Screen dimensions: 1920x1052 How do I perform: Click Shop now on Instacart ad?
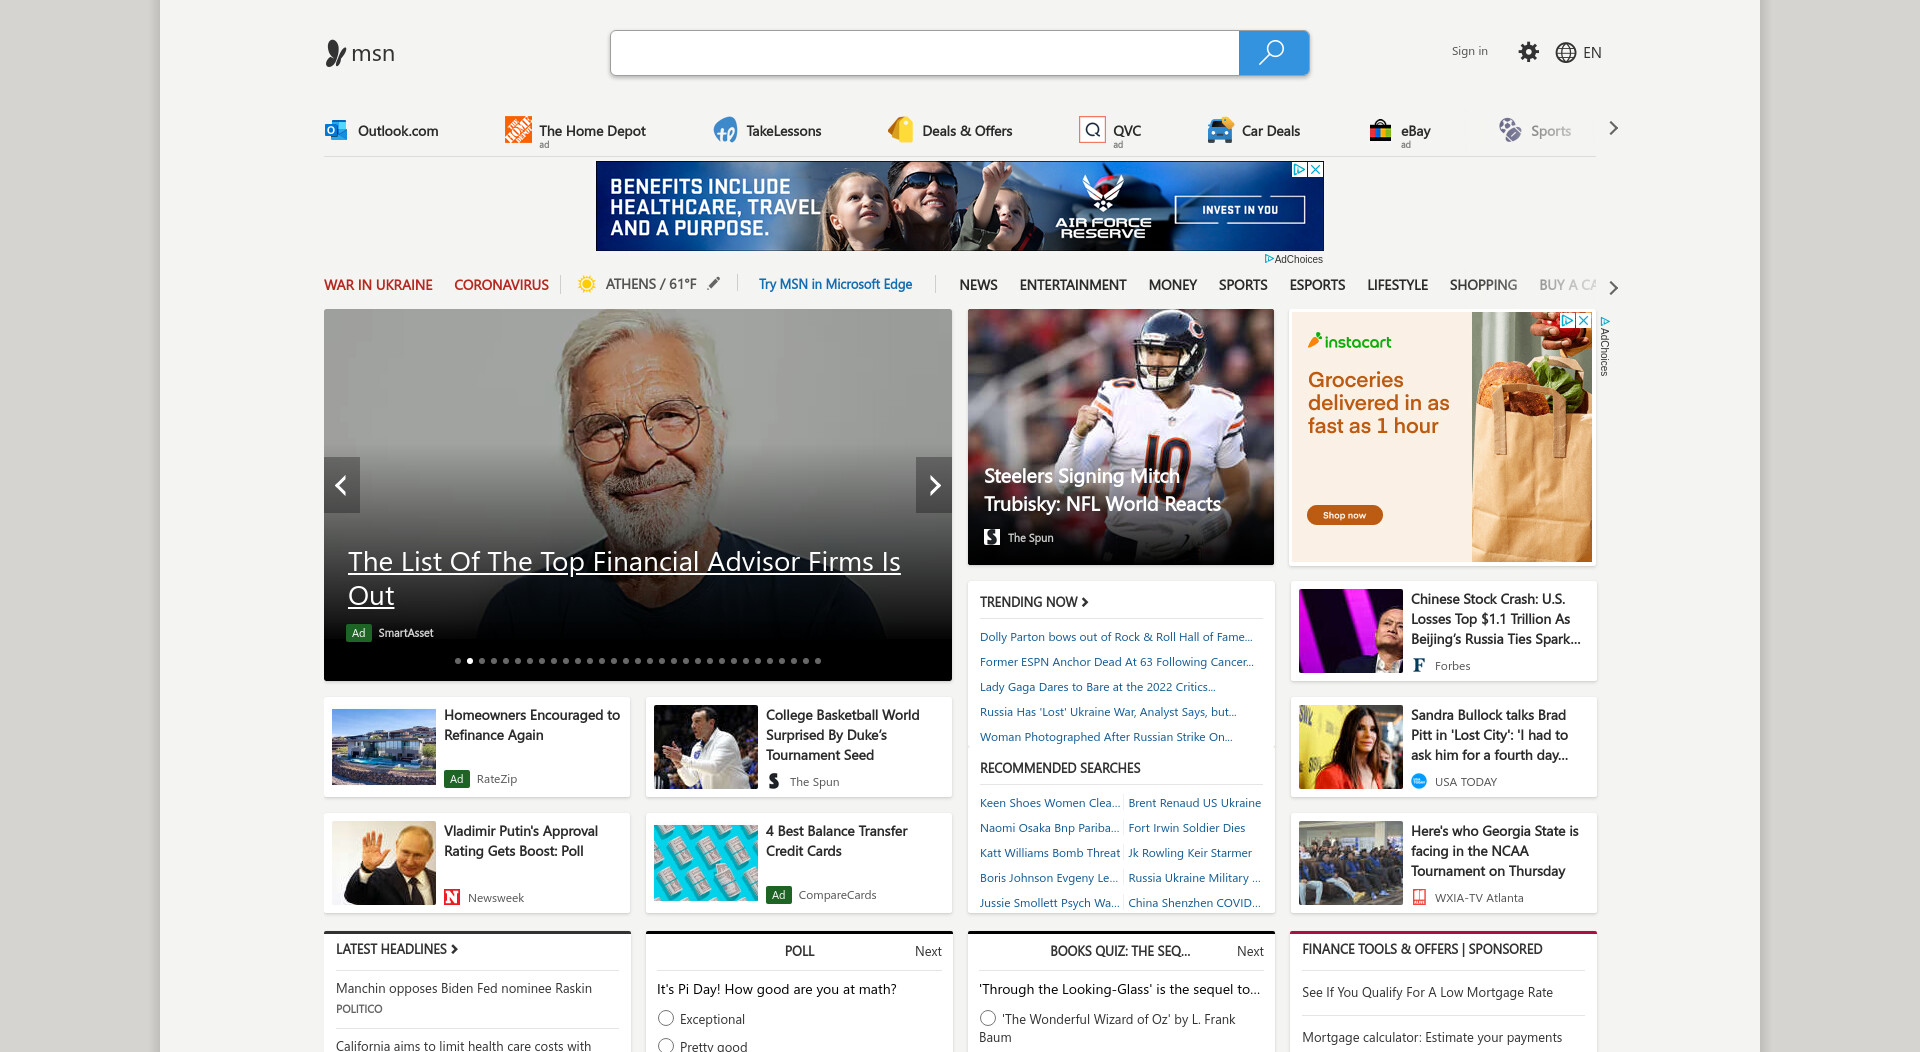tap(1344, 515)
